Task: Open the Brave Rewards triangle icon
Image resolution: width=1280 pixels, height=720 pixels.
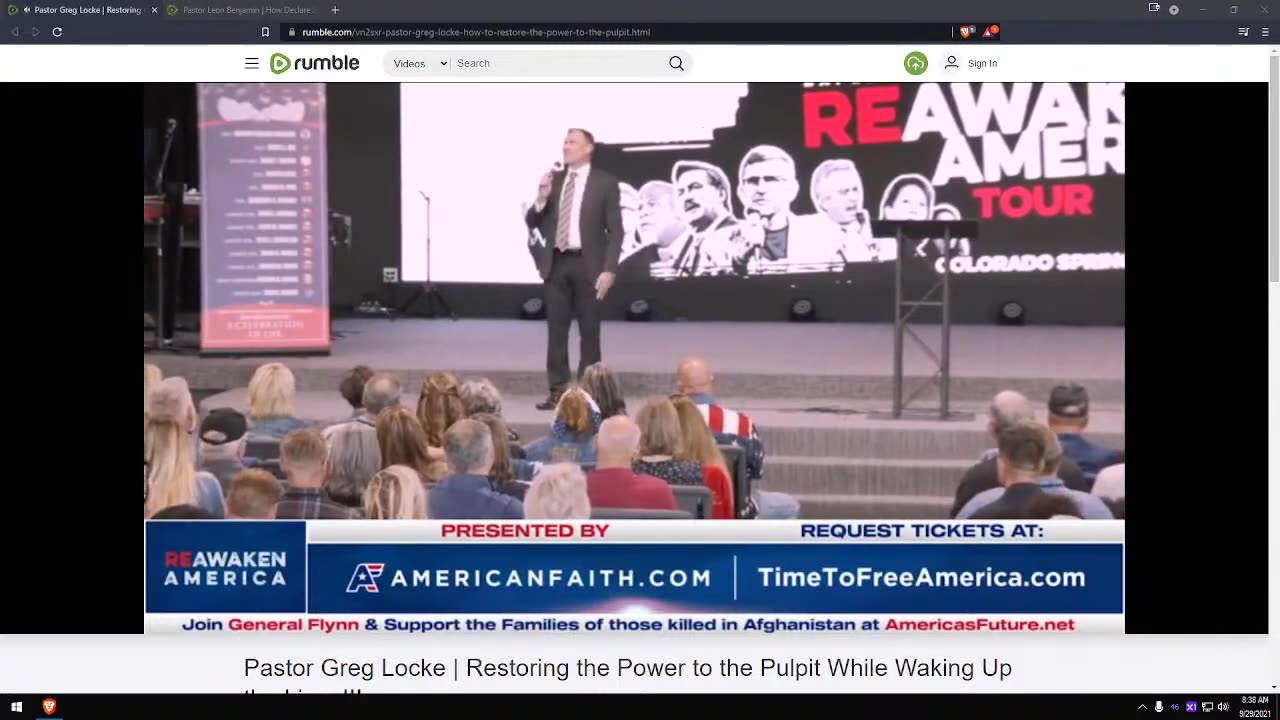Action: tap(990, 32)
